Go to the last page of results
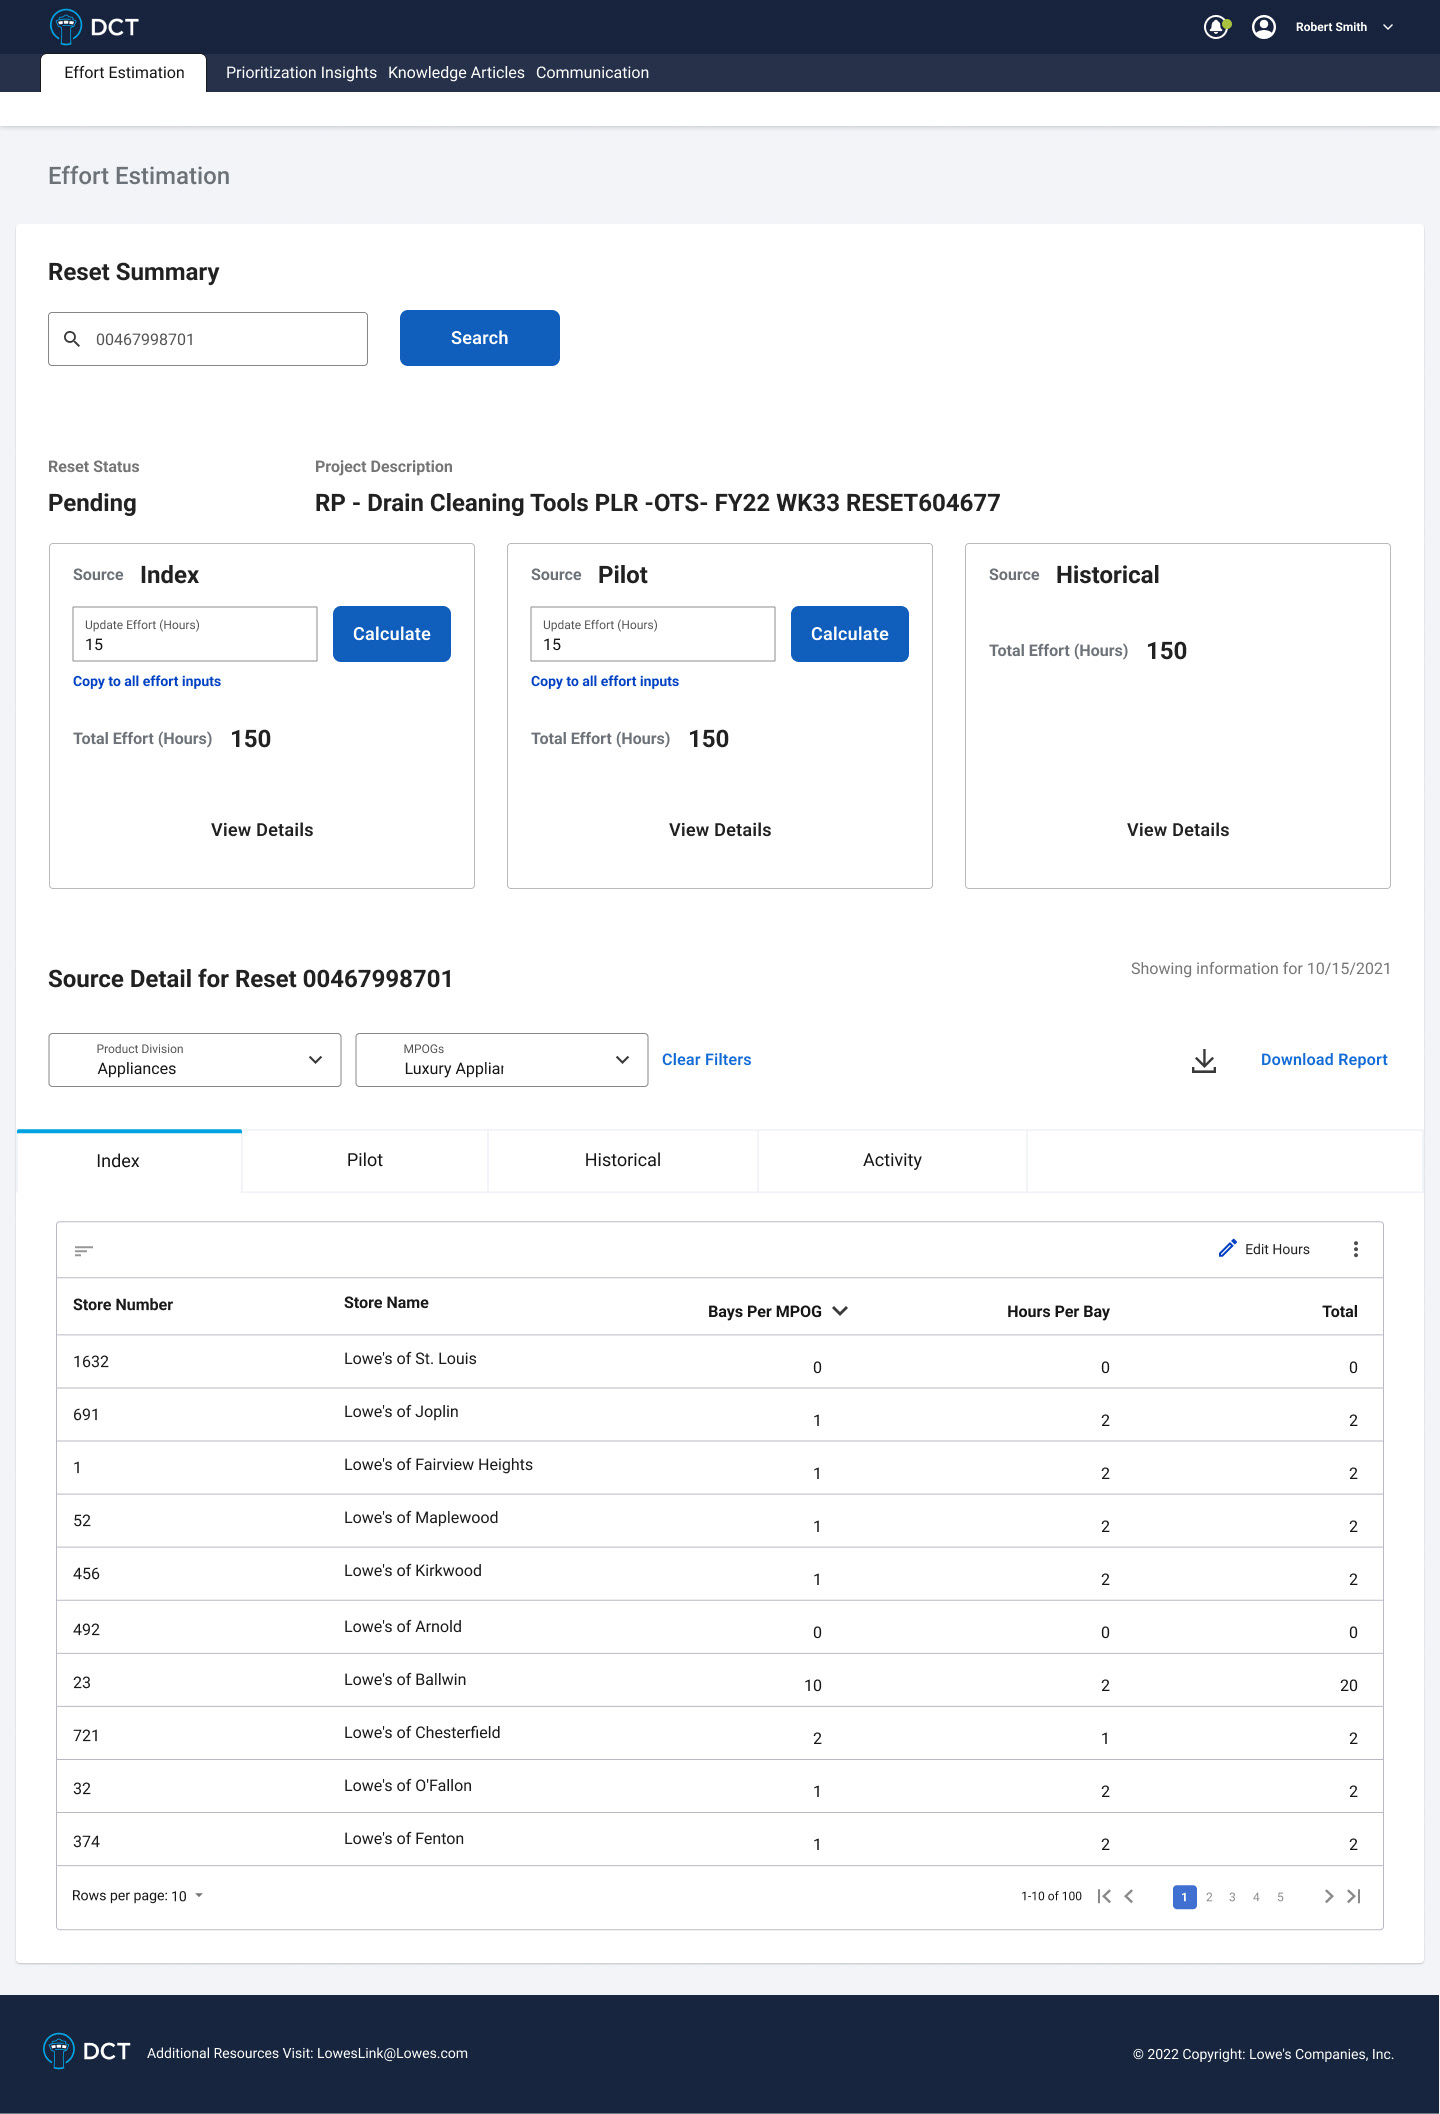 pyautogui.click(x=1354, y=1896)
